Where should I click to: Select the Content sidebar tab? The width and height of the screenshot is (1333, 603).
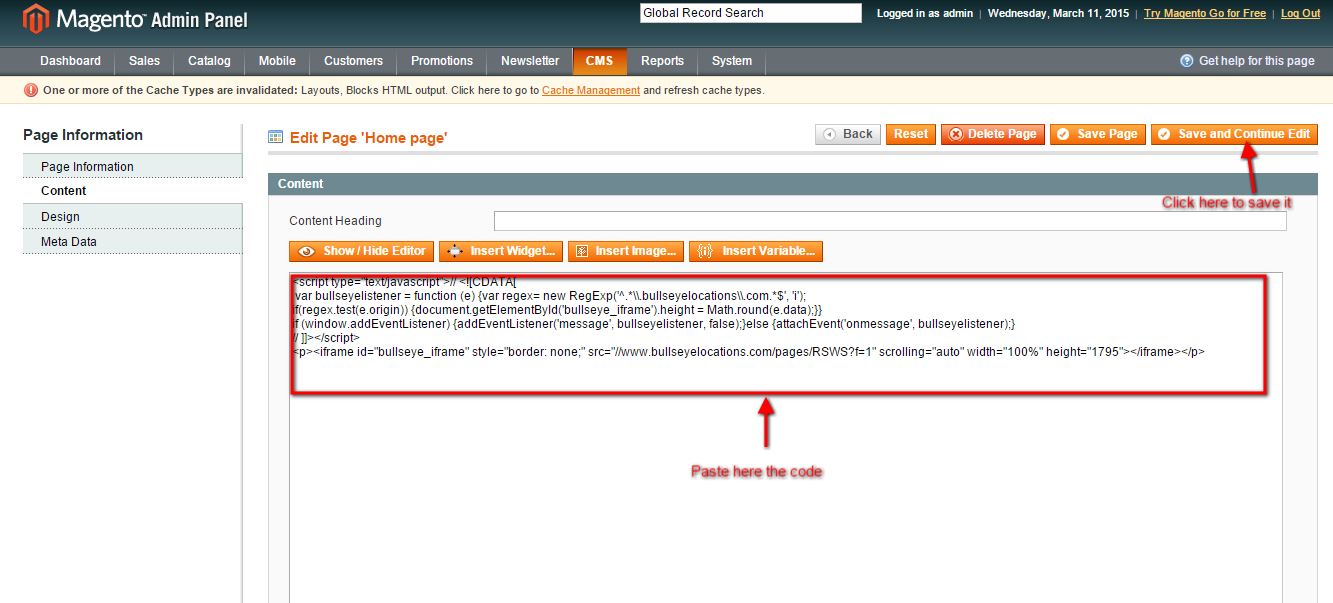(x=133, y=191)
